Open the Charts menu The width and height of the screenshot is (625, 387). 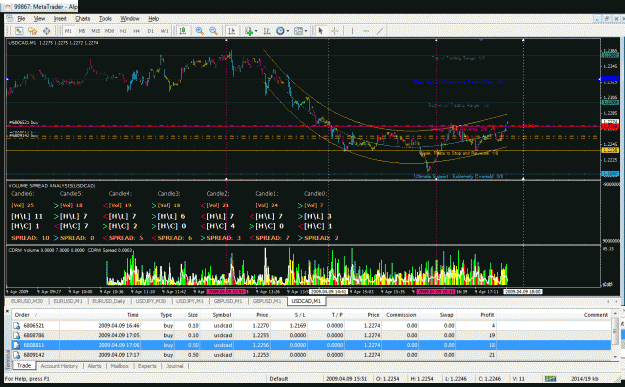(x=83, y=19)
